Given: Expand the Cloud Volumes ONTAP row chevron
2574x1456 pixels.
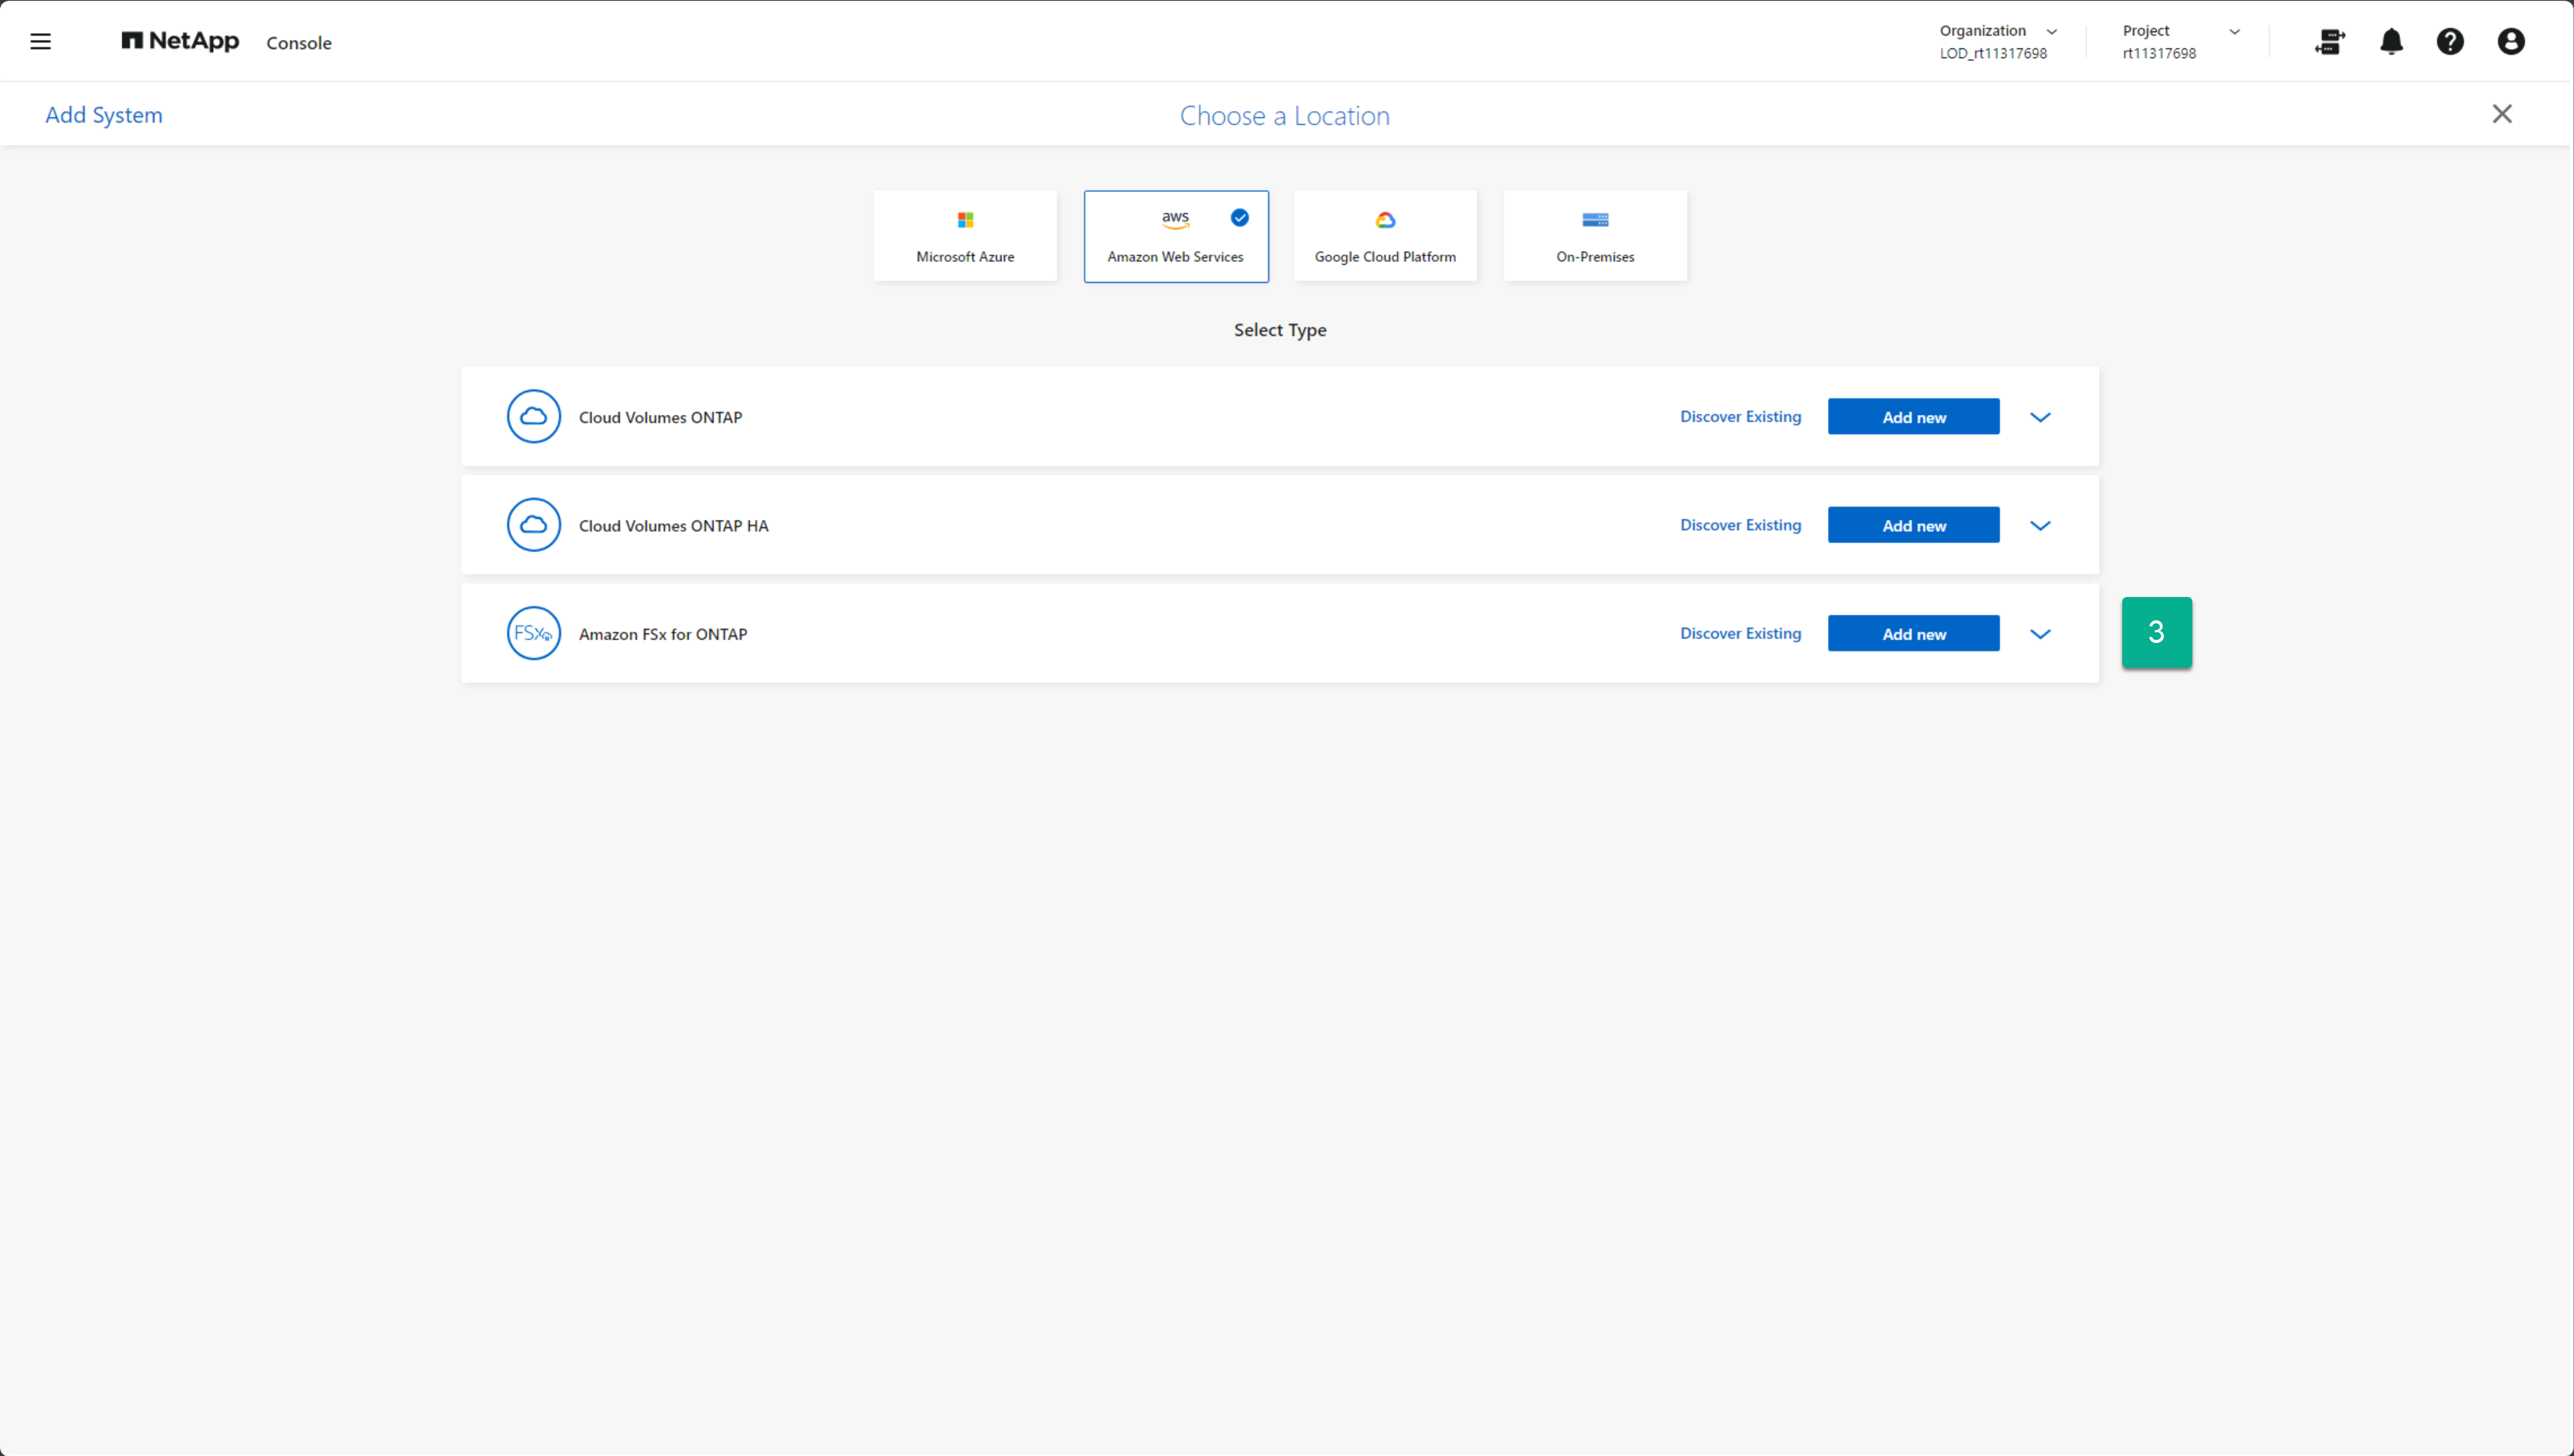Looking at the screenshot, I should point(2040,417).
